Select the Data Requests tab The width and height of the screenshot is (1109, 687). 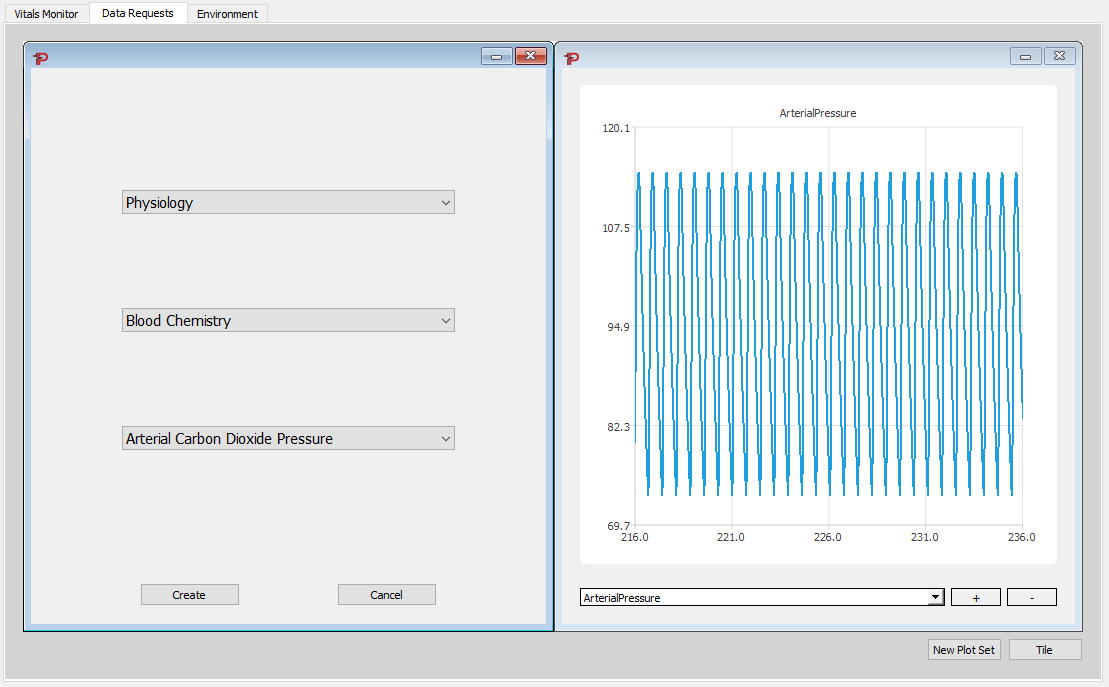pos(137,13)
